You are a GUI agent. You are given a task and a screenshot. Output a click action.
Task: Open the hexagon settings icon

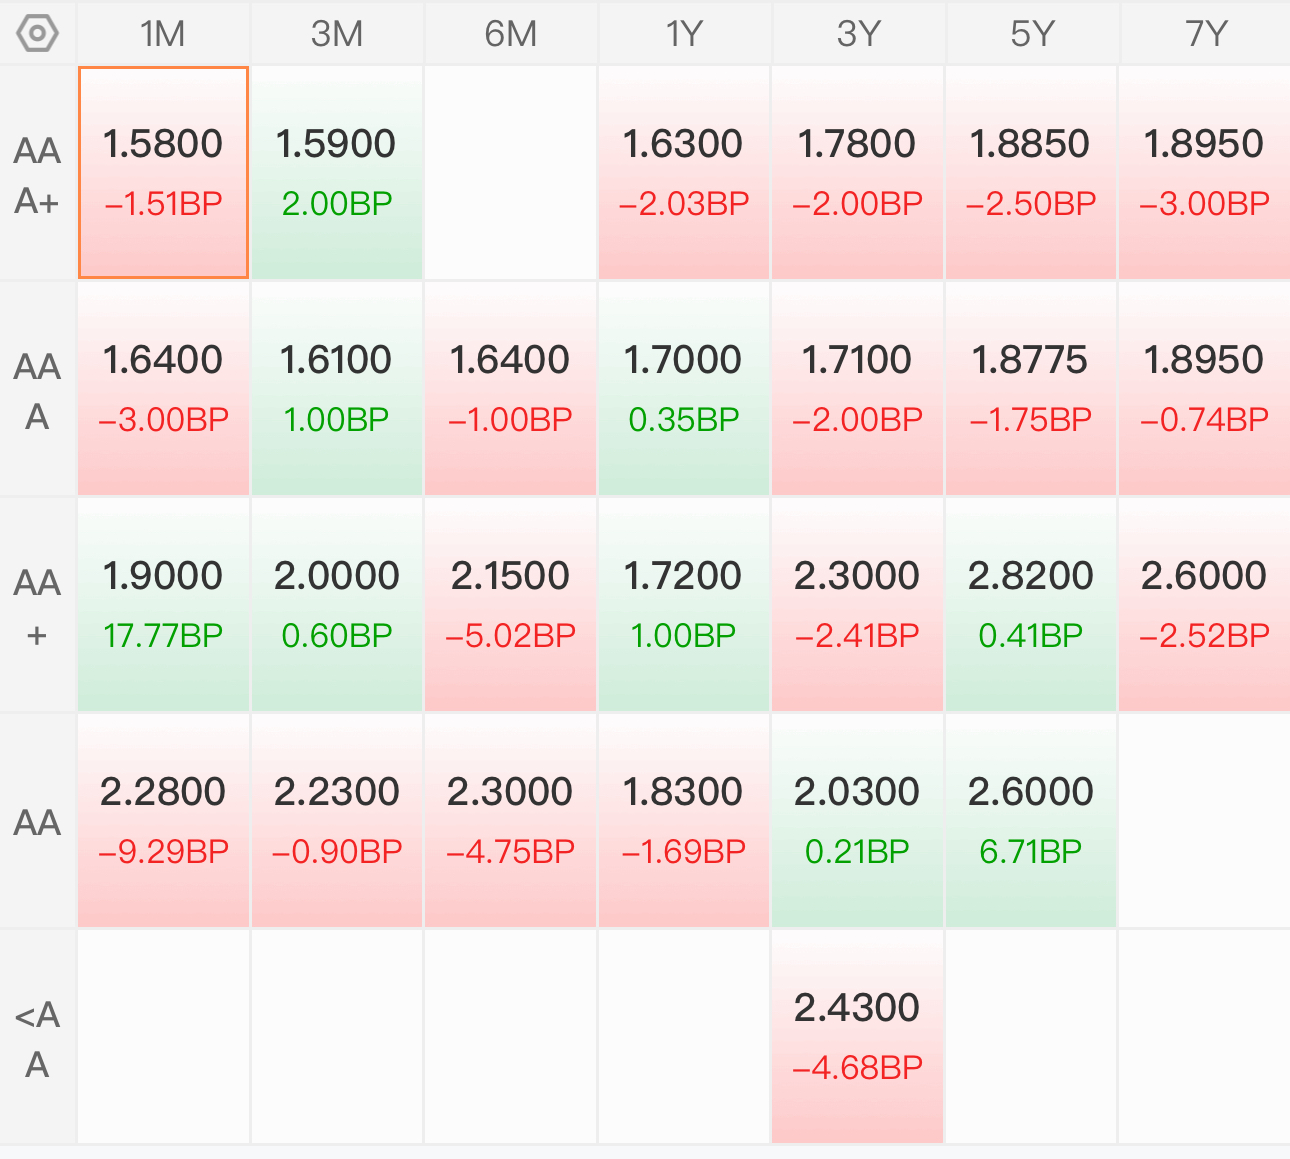pos(38,34)
